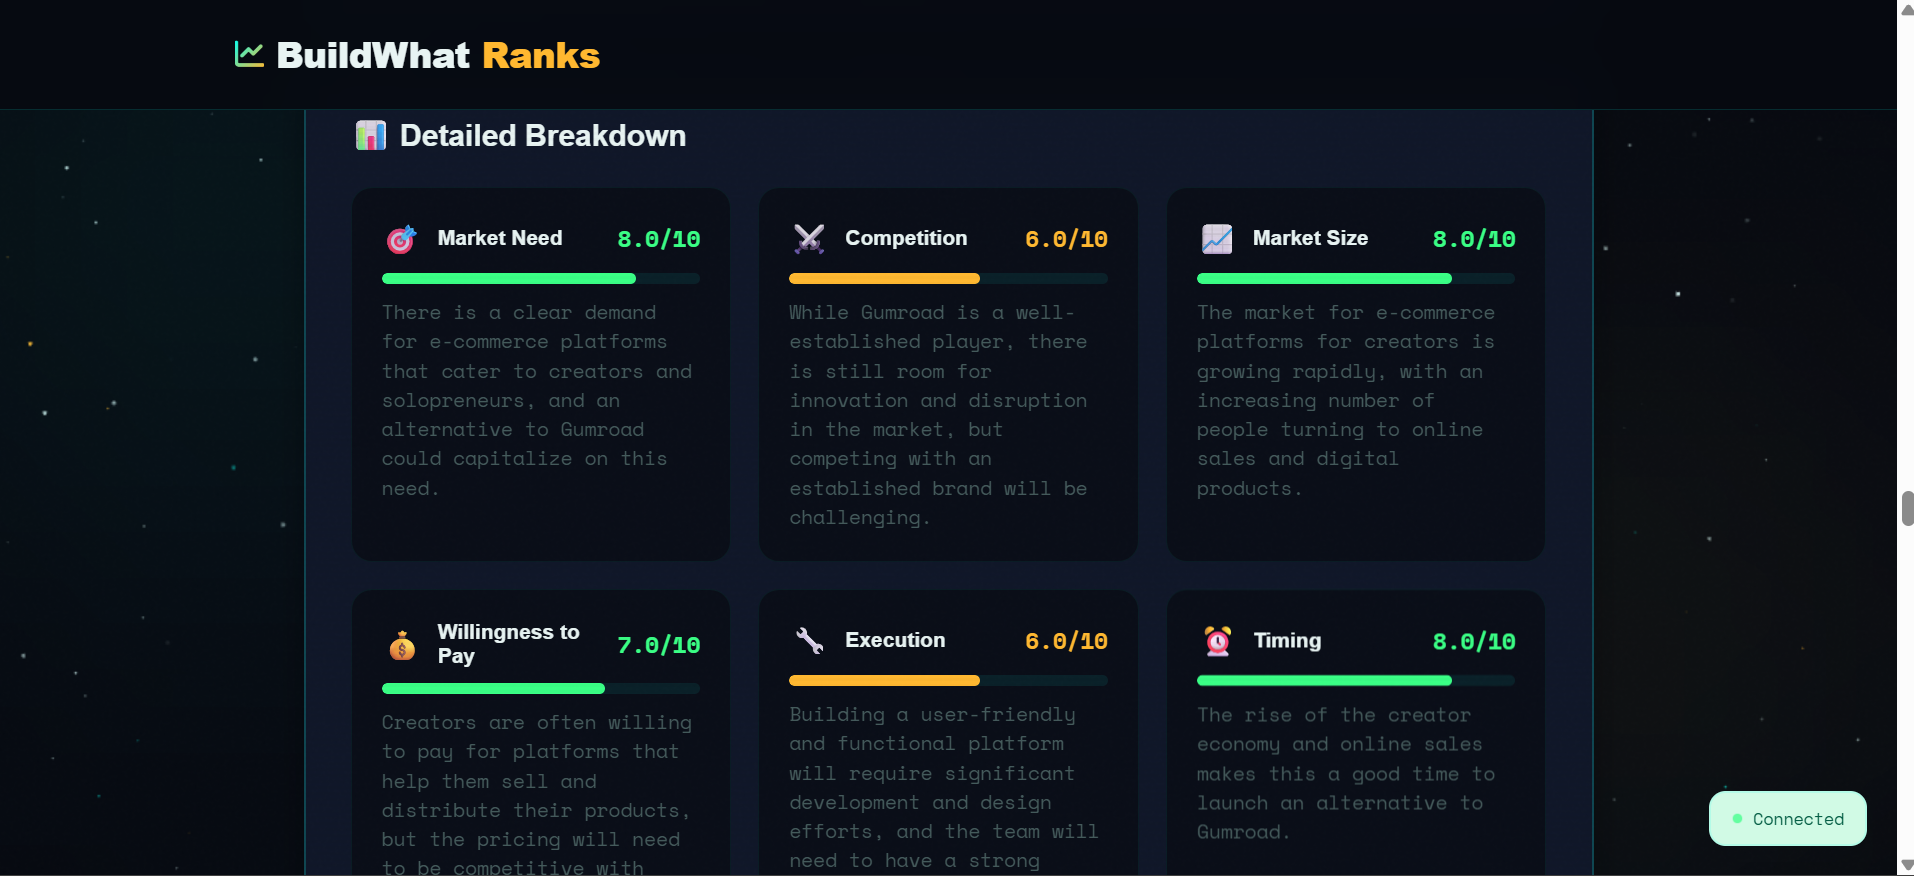Click the Connected status badge
The image size is (1914, 876).
[1787, 819]
